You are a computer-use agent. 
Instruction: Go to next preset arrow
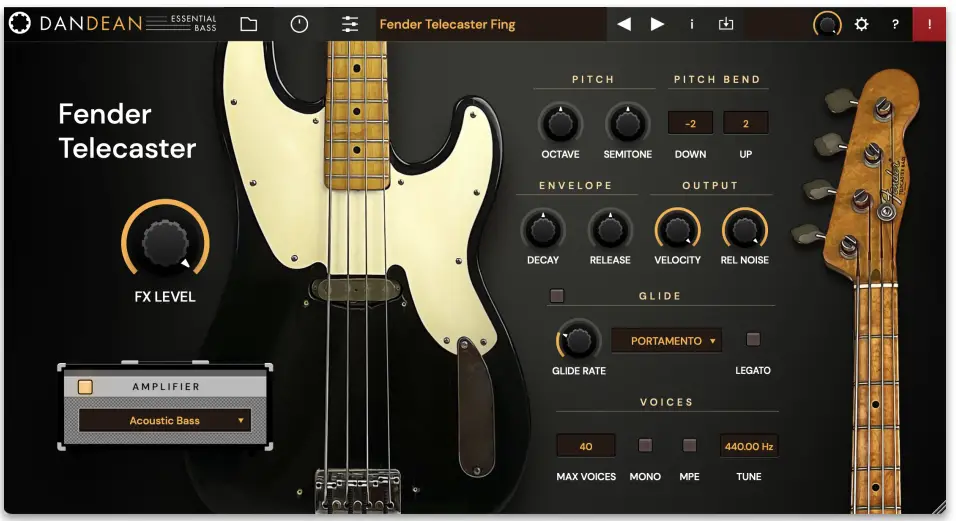657,24
